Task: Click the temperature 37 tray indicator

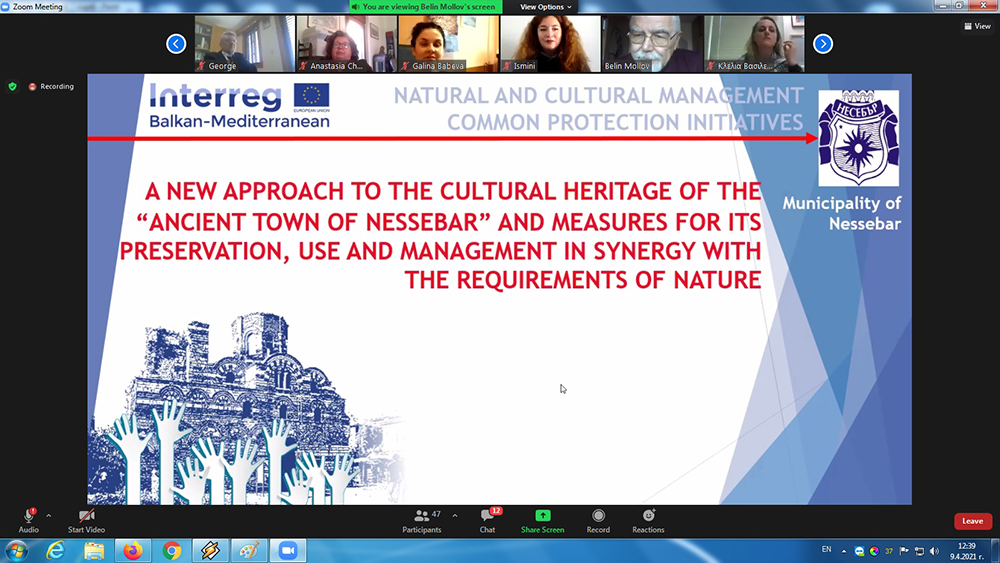Action: click(888, 551)
